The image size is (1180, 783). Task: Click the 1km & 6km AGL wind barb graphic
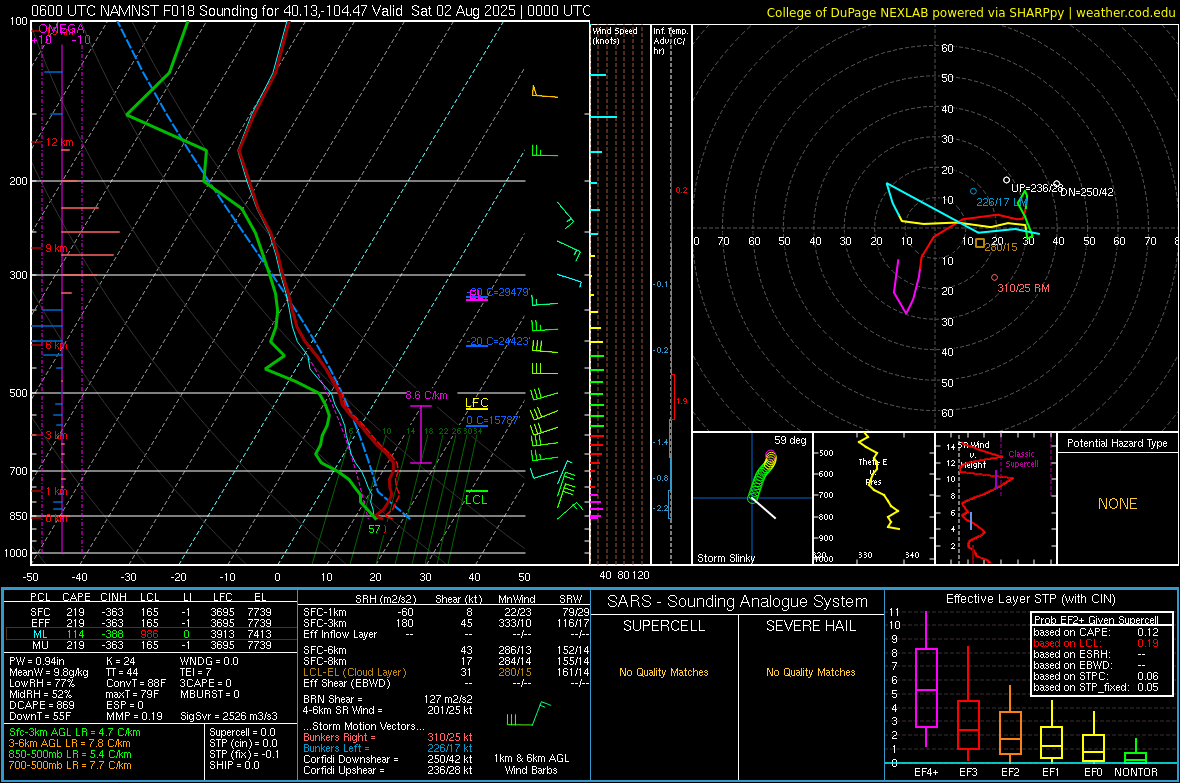(528, 714)
